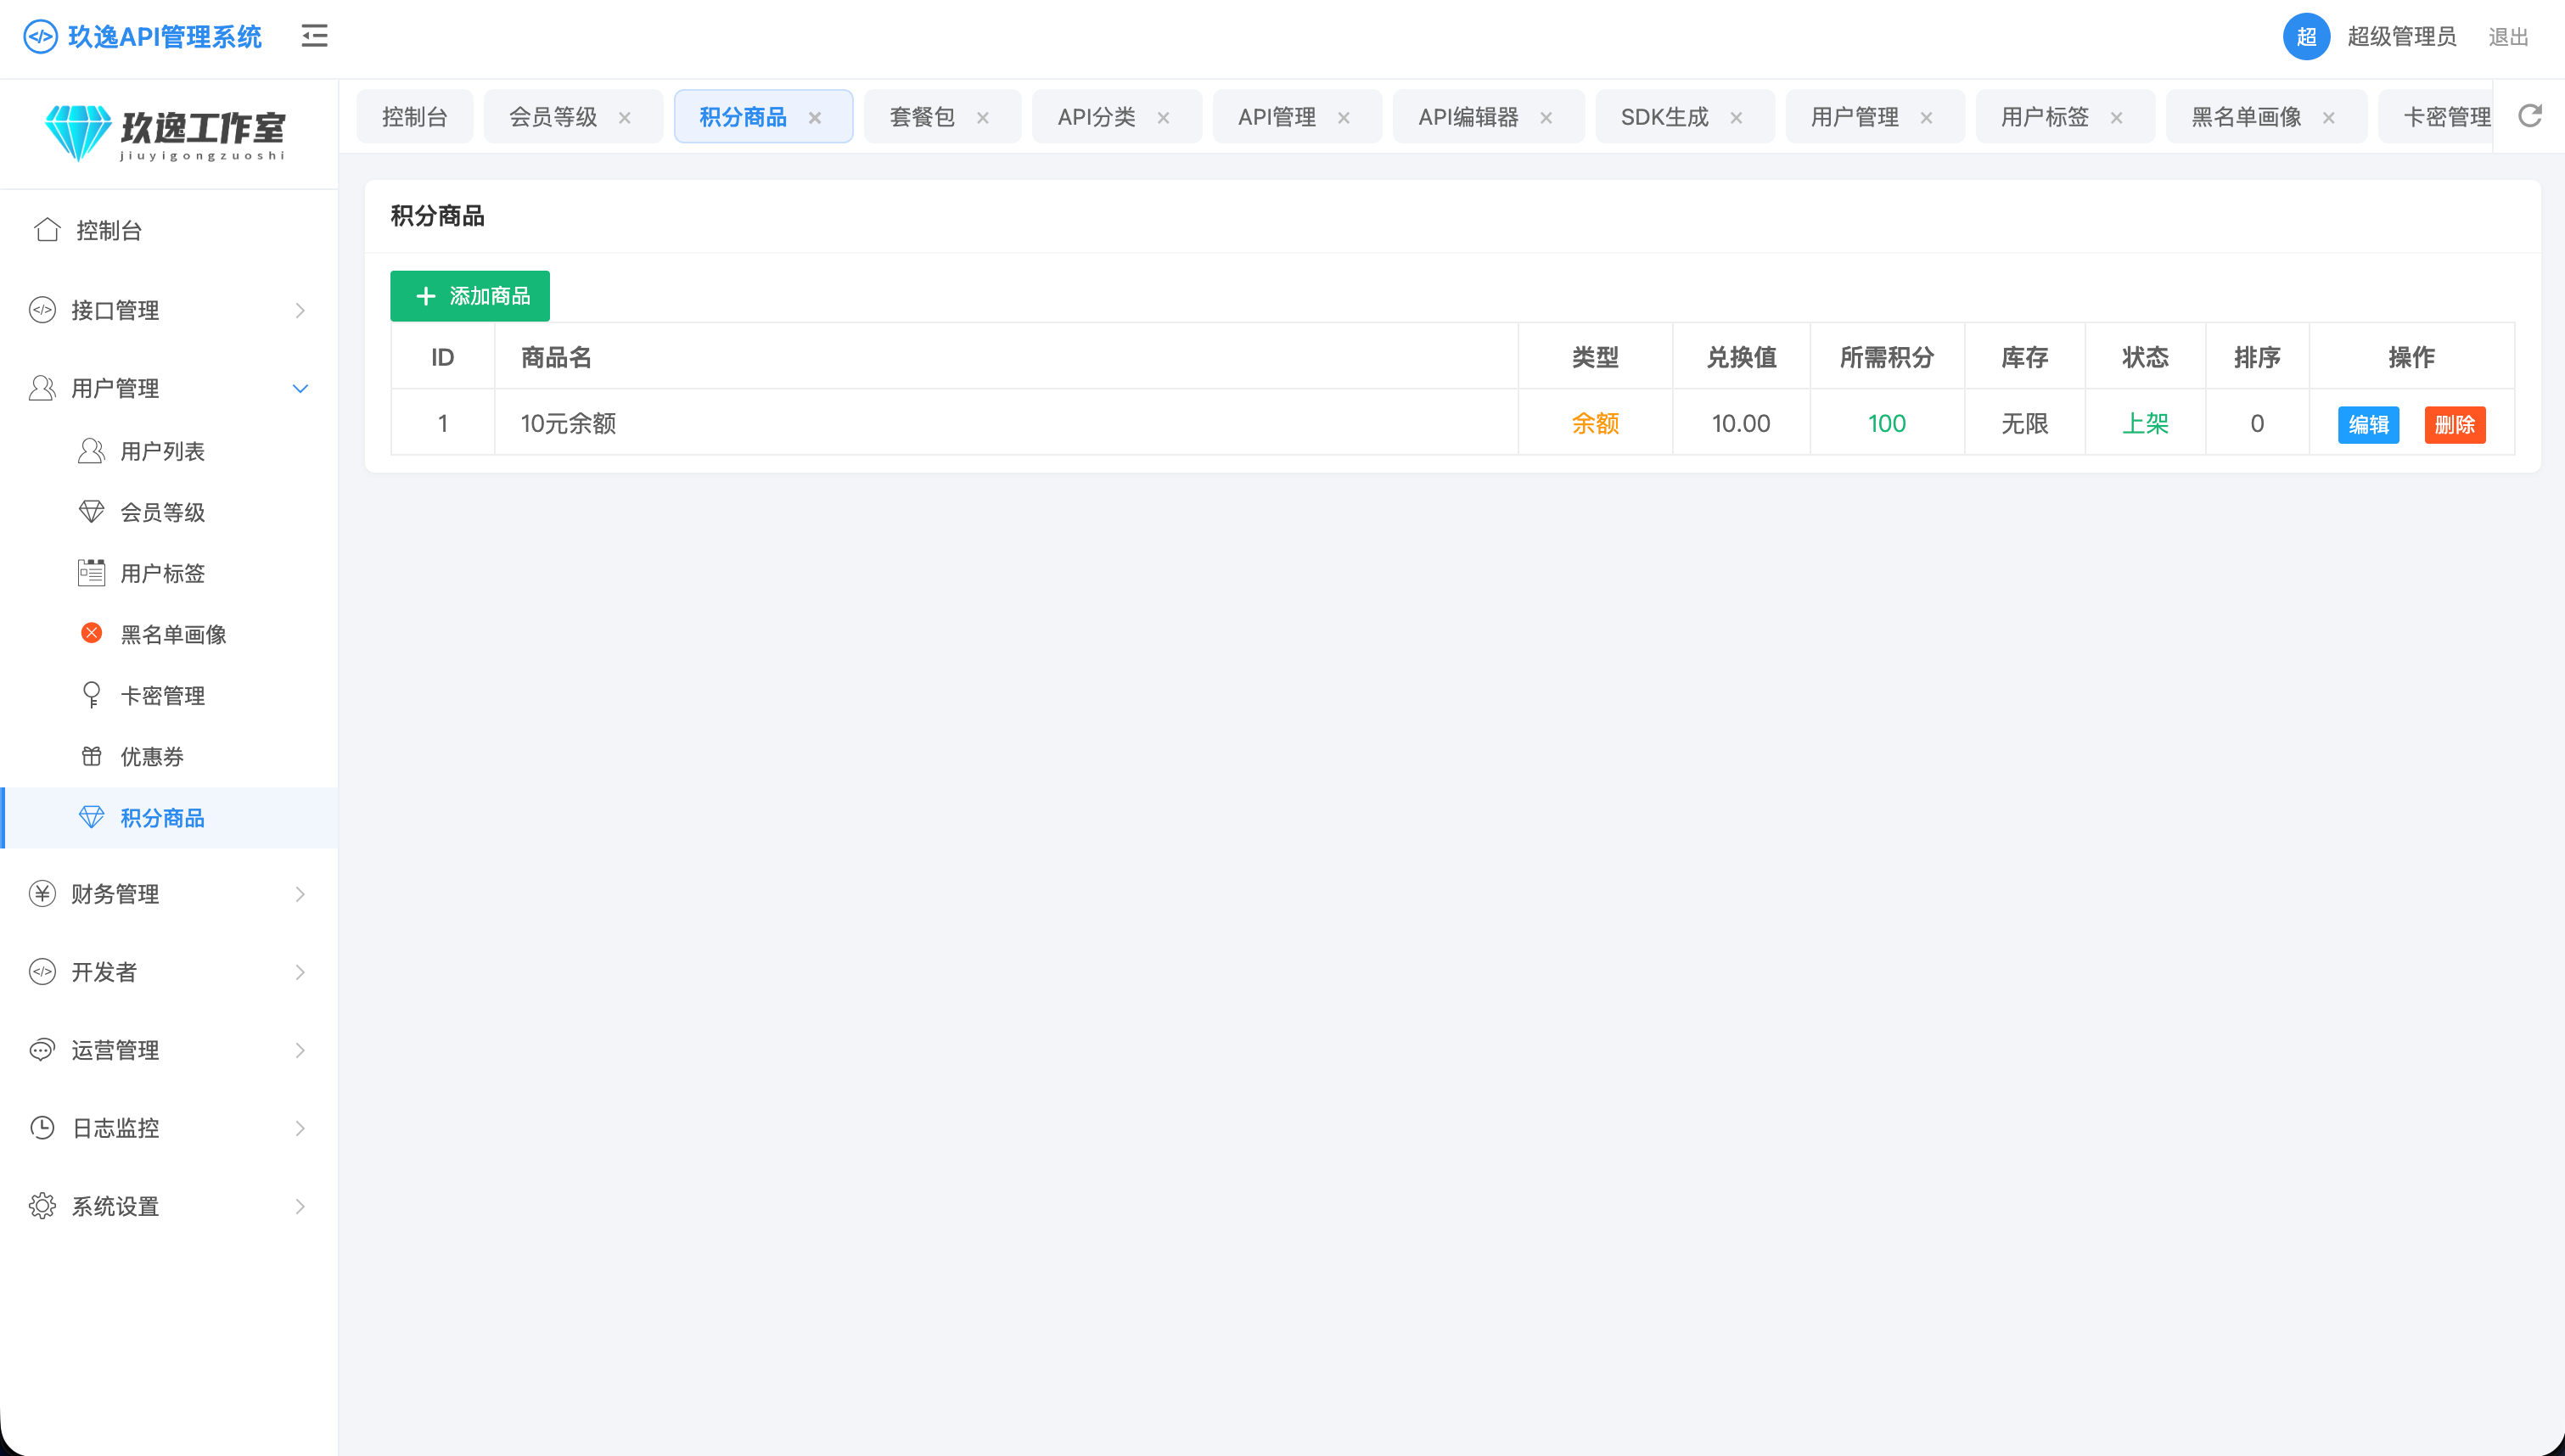Click the chat icon beside 运营管理

tap(42, 1049)
